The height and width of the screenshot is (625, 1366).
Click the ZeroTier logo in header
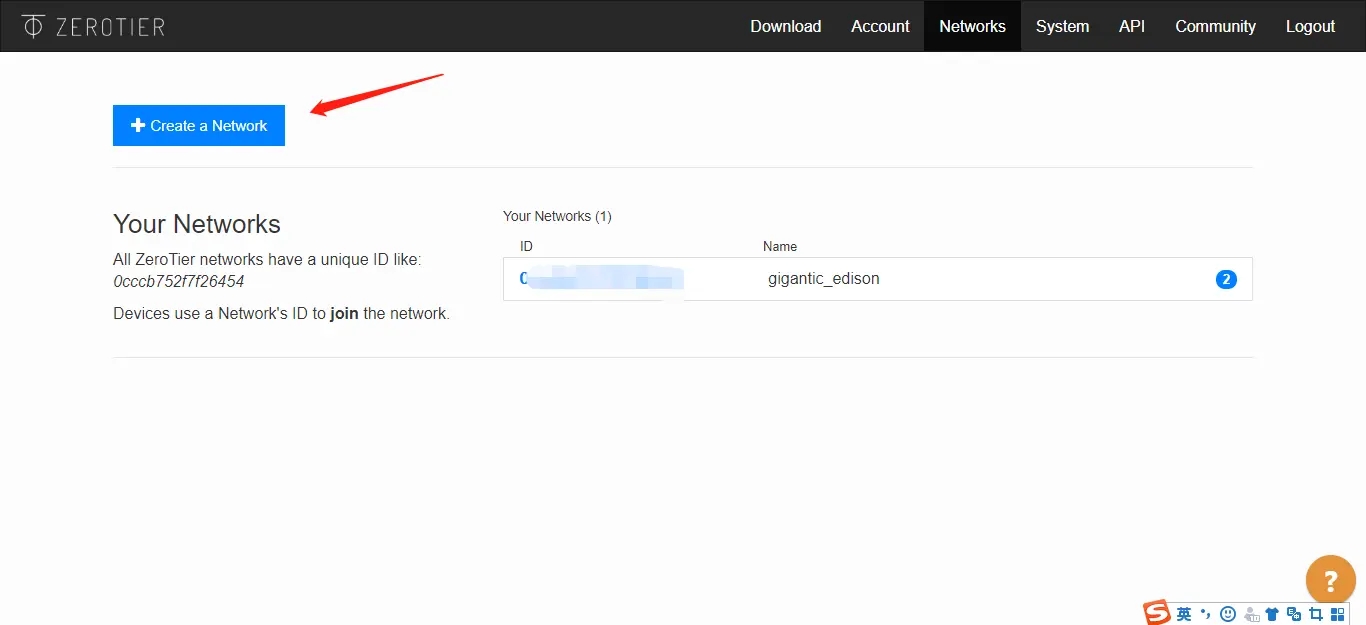click(x=93, y=26)
